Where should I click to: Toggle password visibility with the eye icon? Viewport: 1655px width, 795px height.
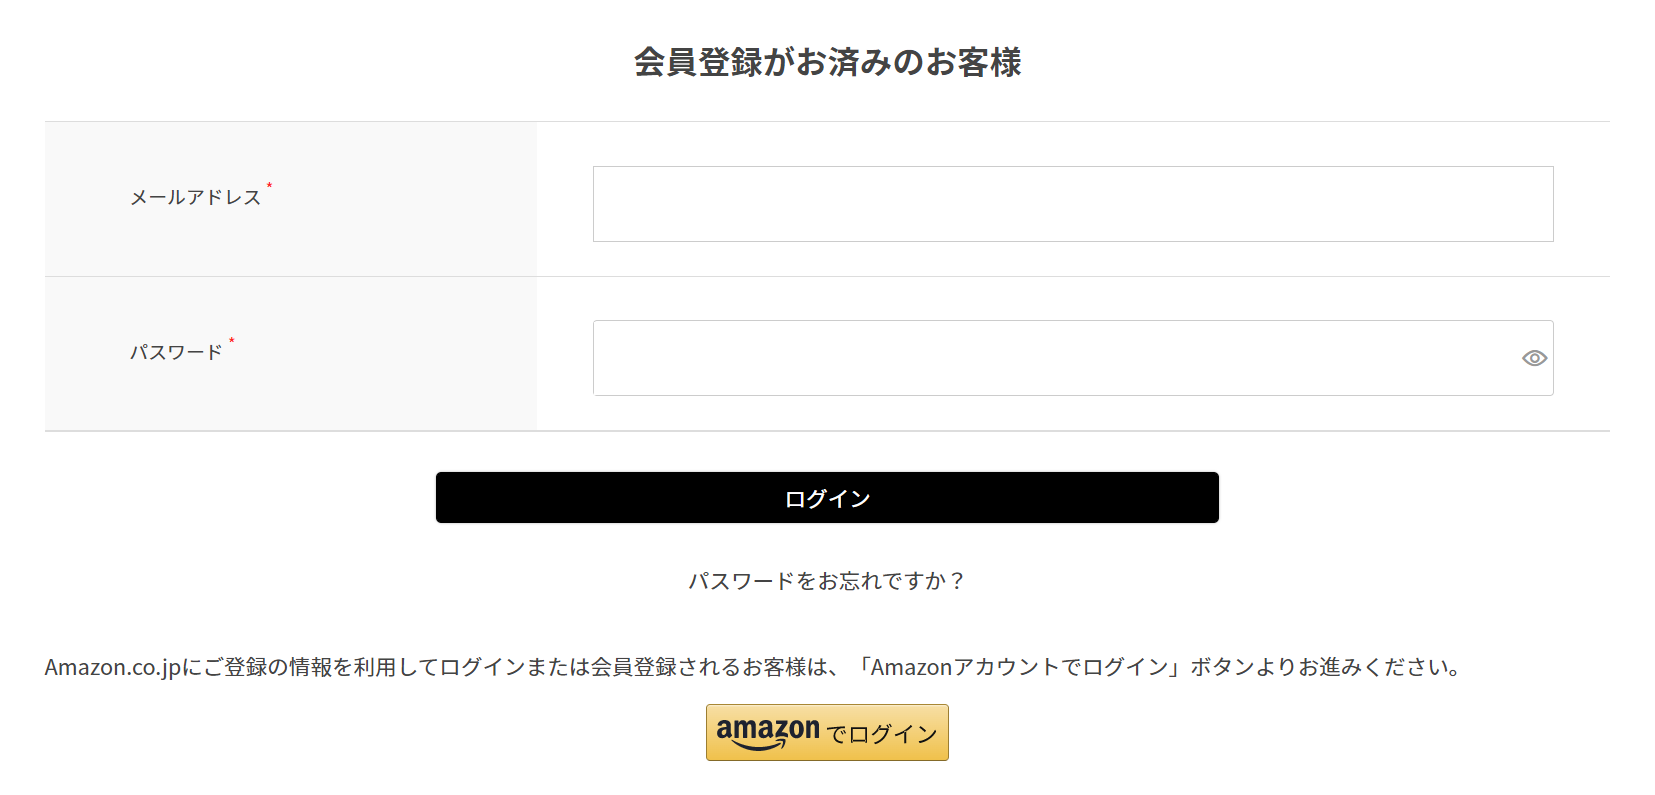coord(1534,358)
